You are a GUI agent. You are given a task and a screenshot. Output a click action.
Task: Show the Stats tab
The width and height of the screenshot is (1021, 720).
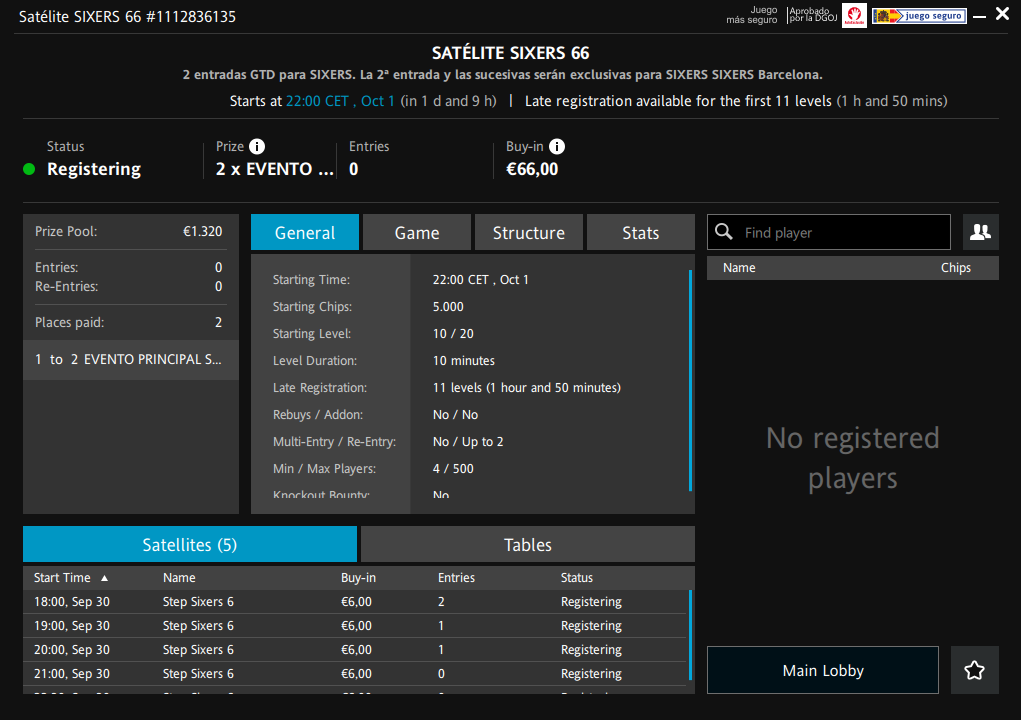pyautogui.click(x=640, y=232)
